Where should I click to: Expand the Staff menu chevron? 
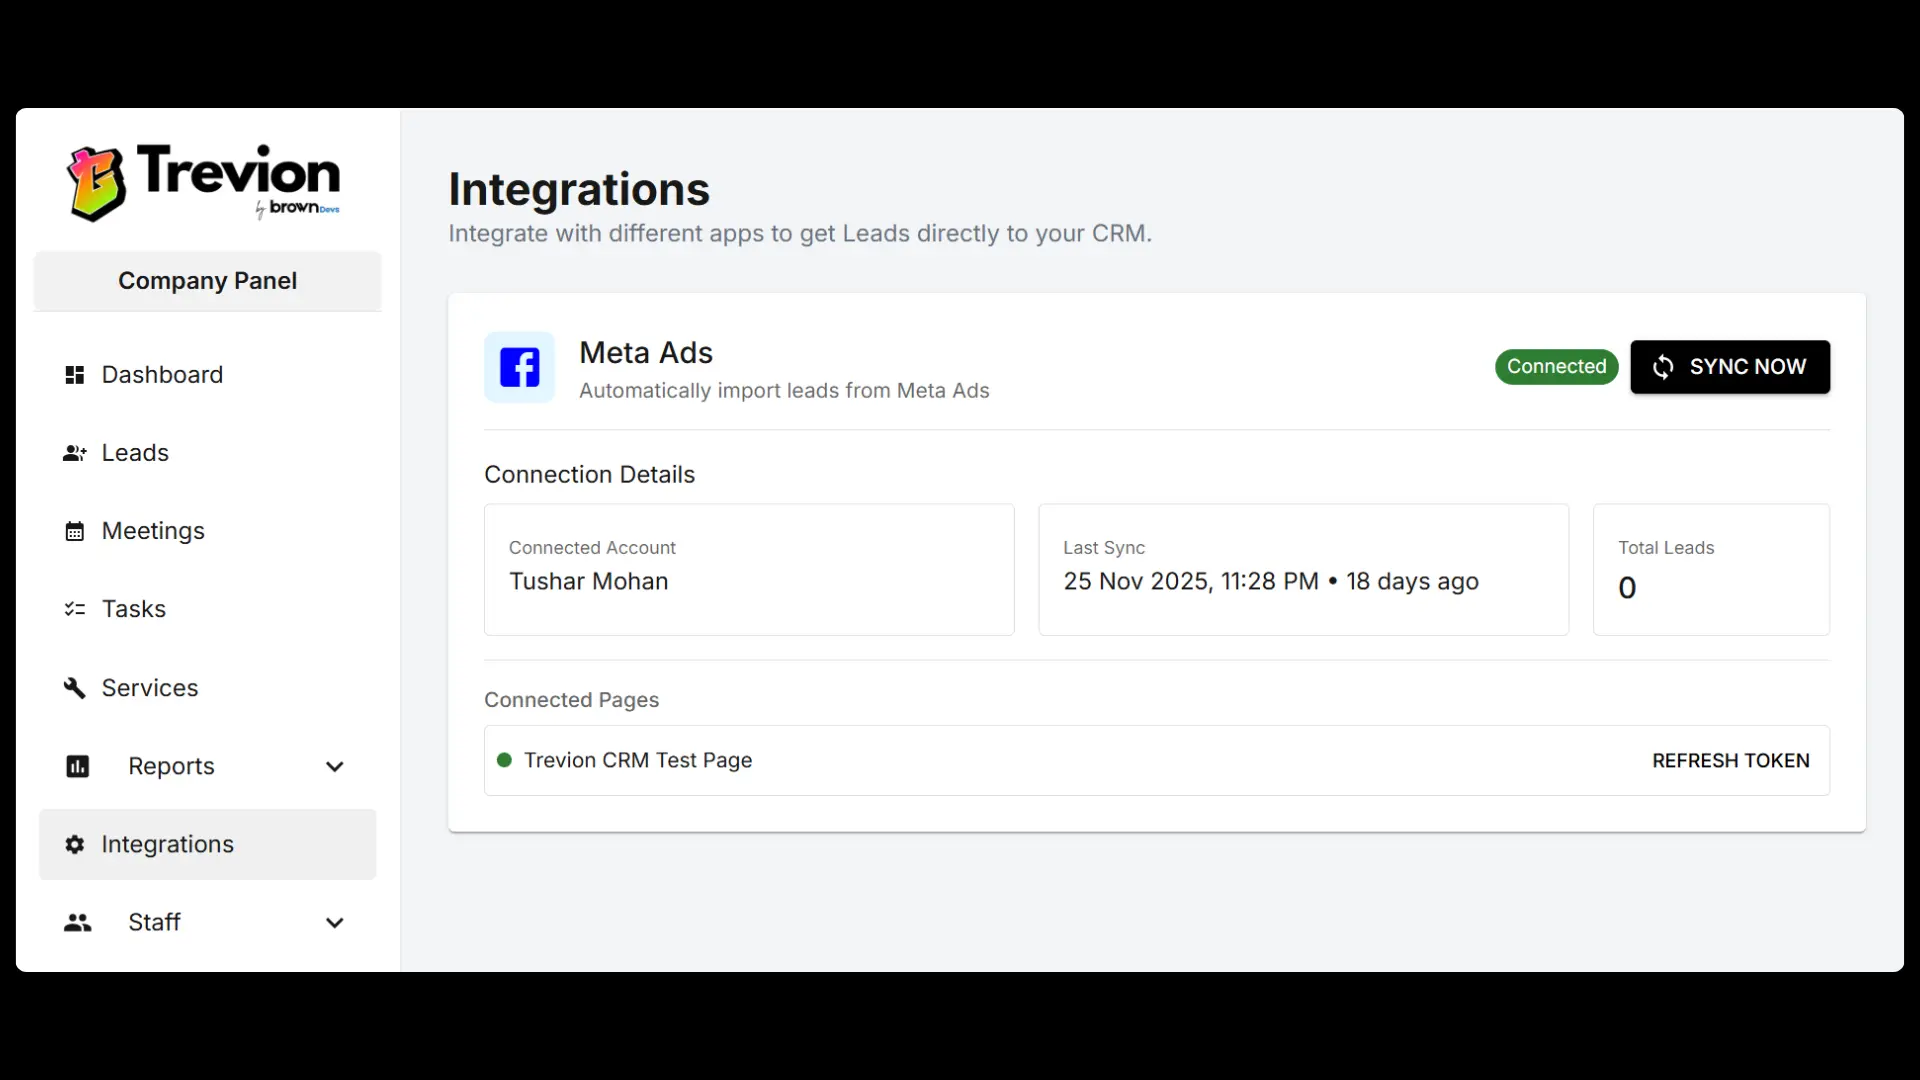335,923
